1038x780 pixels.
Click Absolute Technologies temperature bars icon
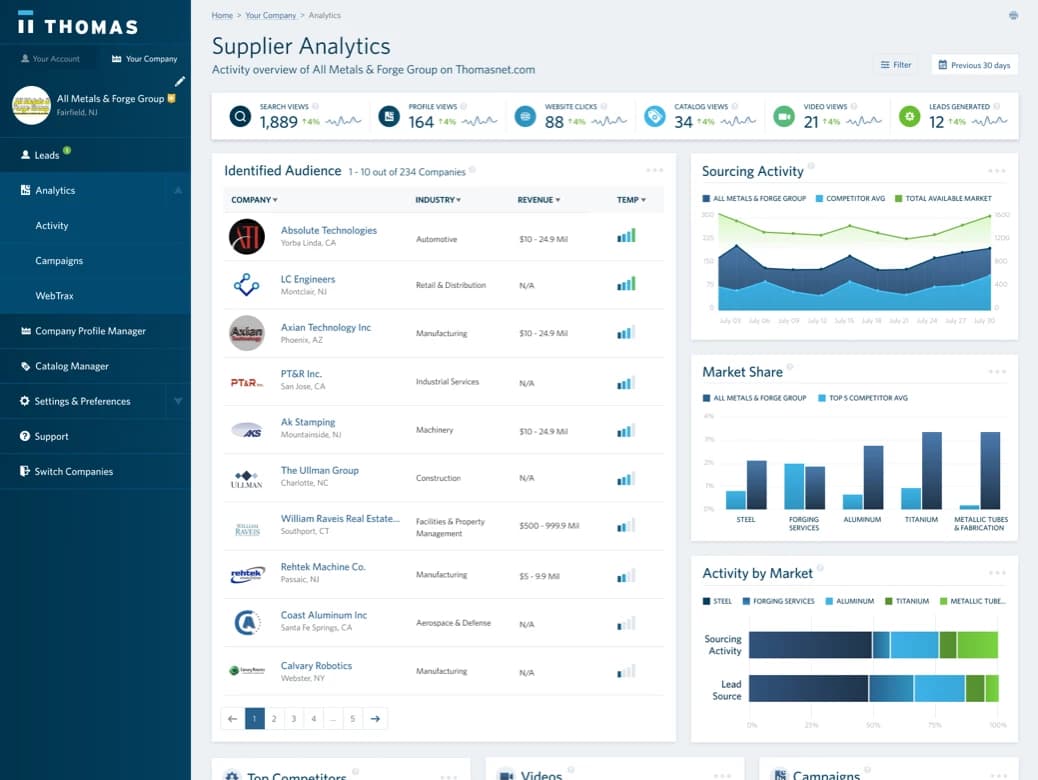626,236
